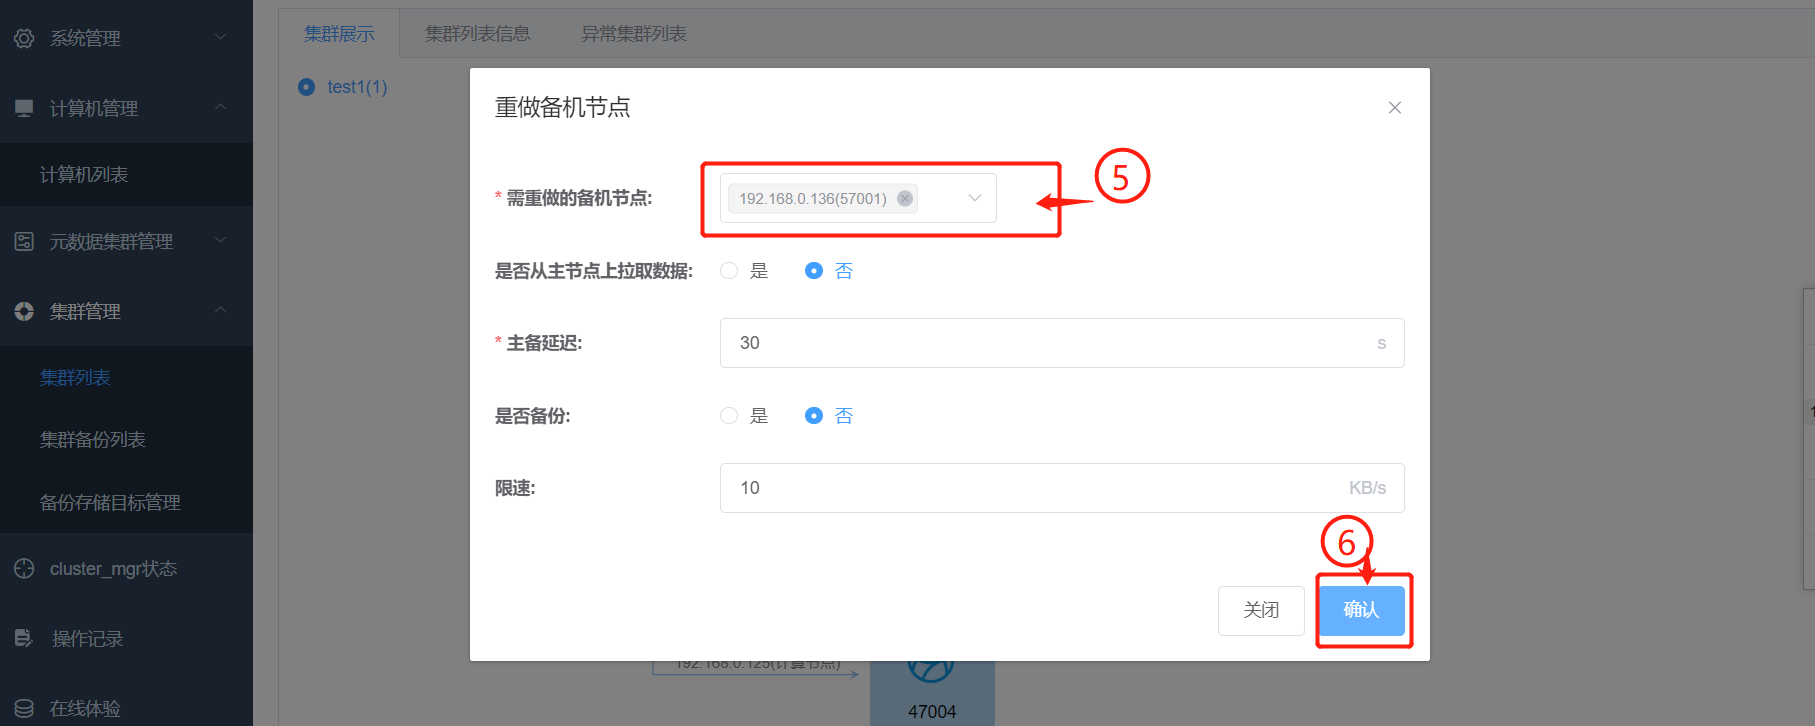Open the 异常集群列表 tab
Image resolution: width=1815 pixels, height=726 pixels.
click(x=634, y=34)
